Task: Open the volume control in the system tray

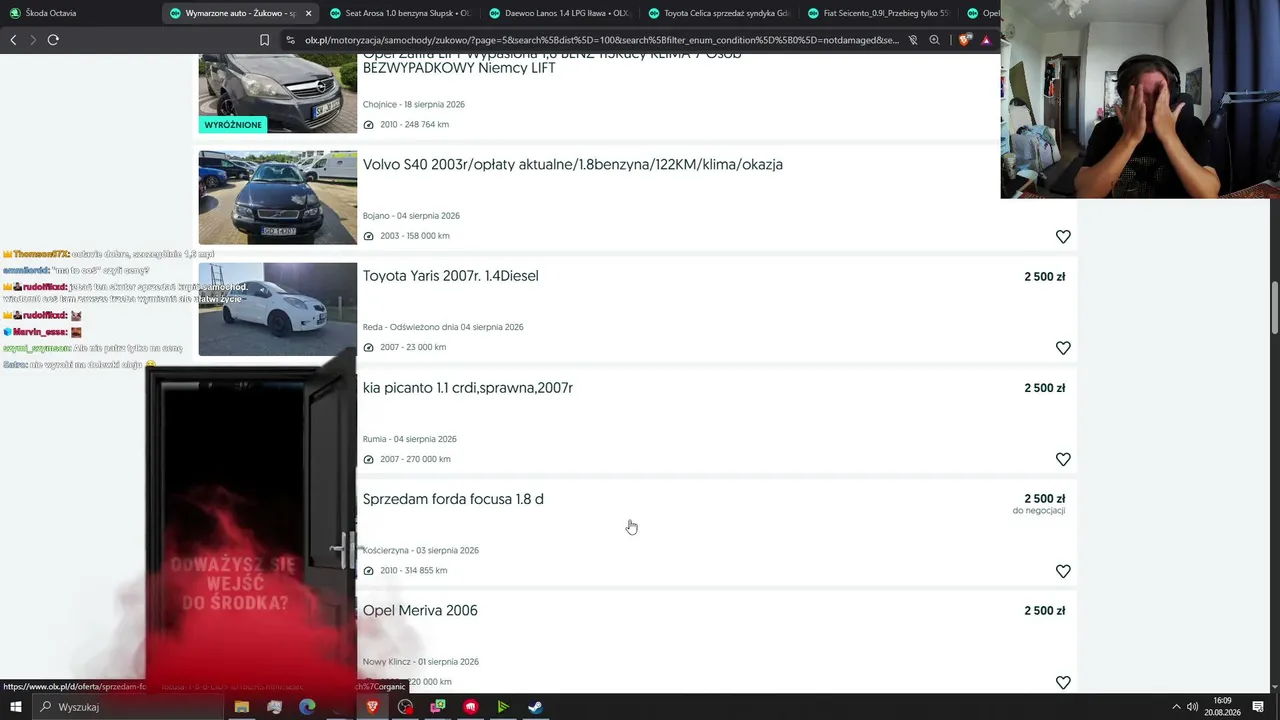Action: [x=1192, y=707]
